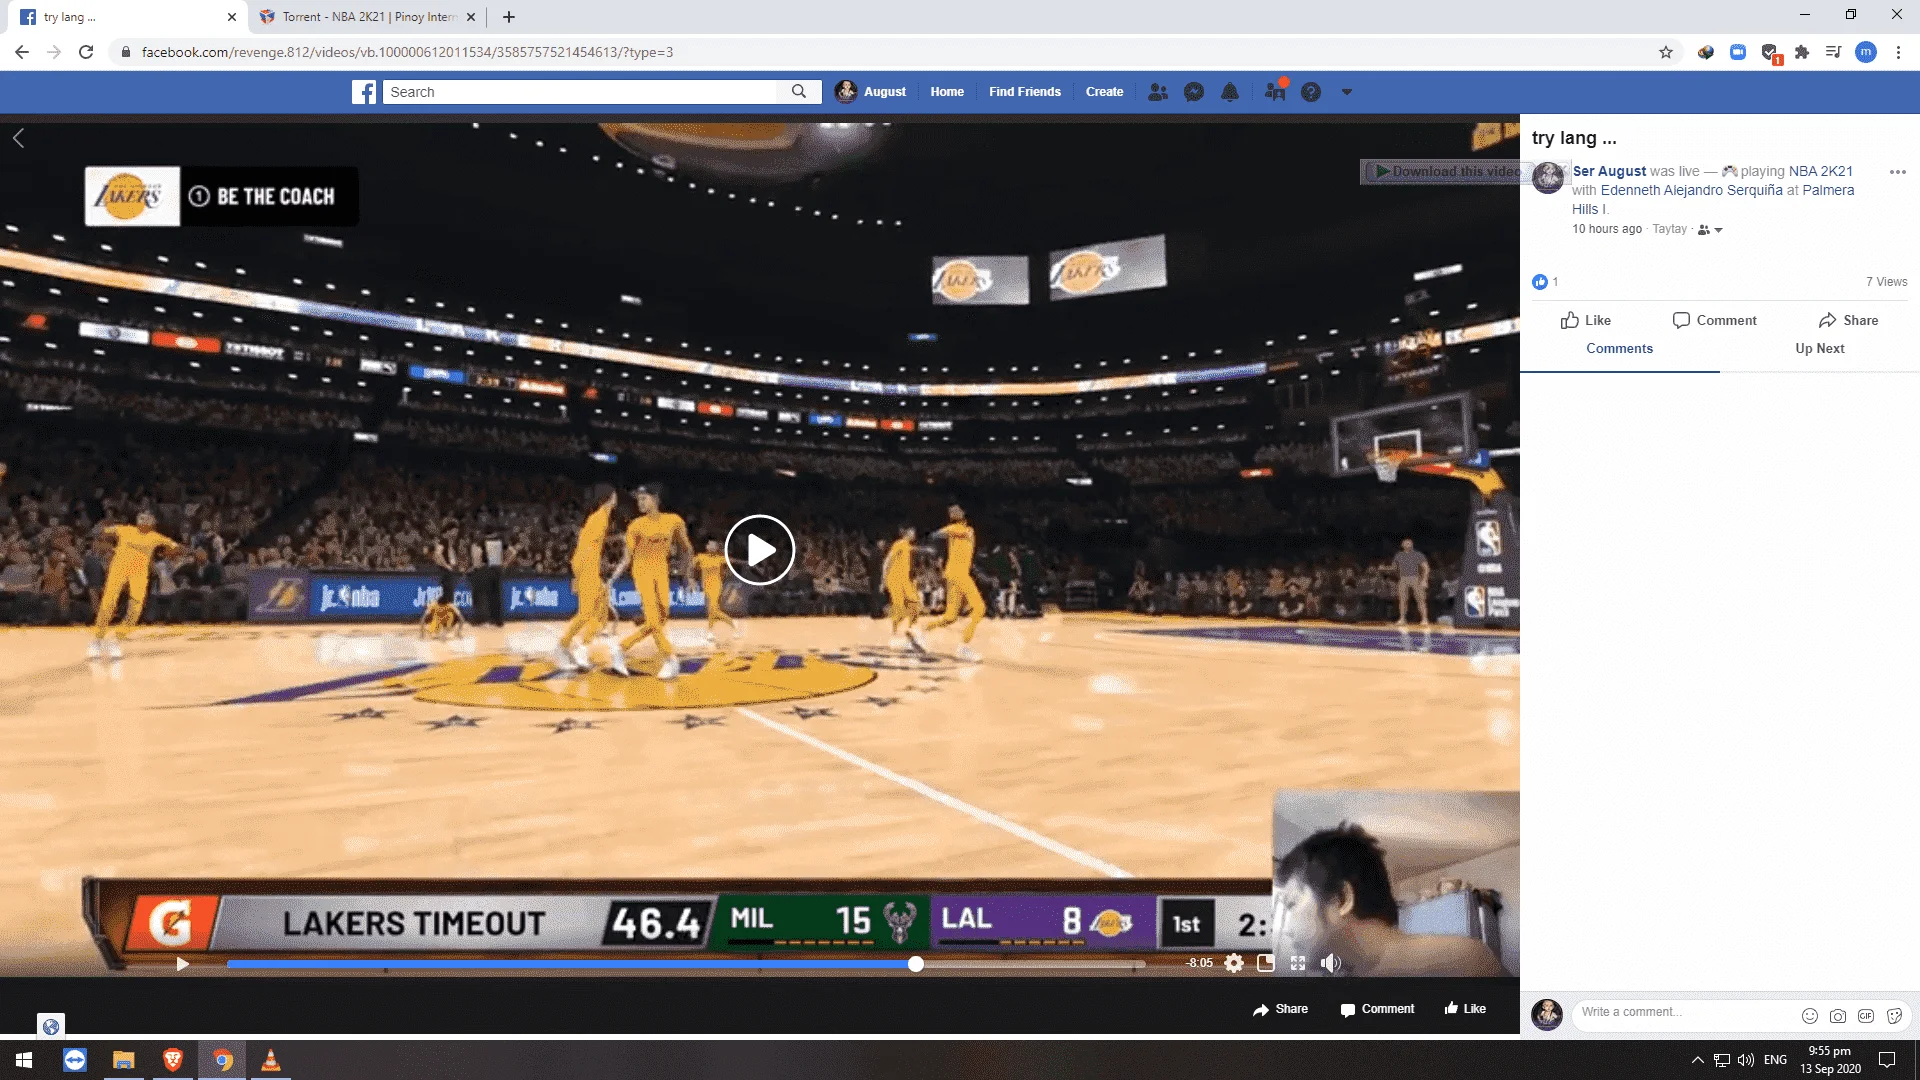This screenshot has height=1080, width=1920.
Task: Open August's profile from the header
Action: (872, 92)
